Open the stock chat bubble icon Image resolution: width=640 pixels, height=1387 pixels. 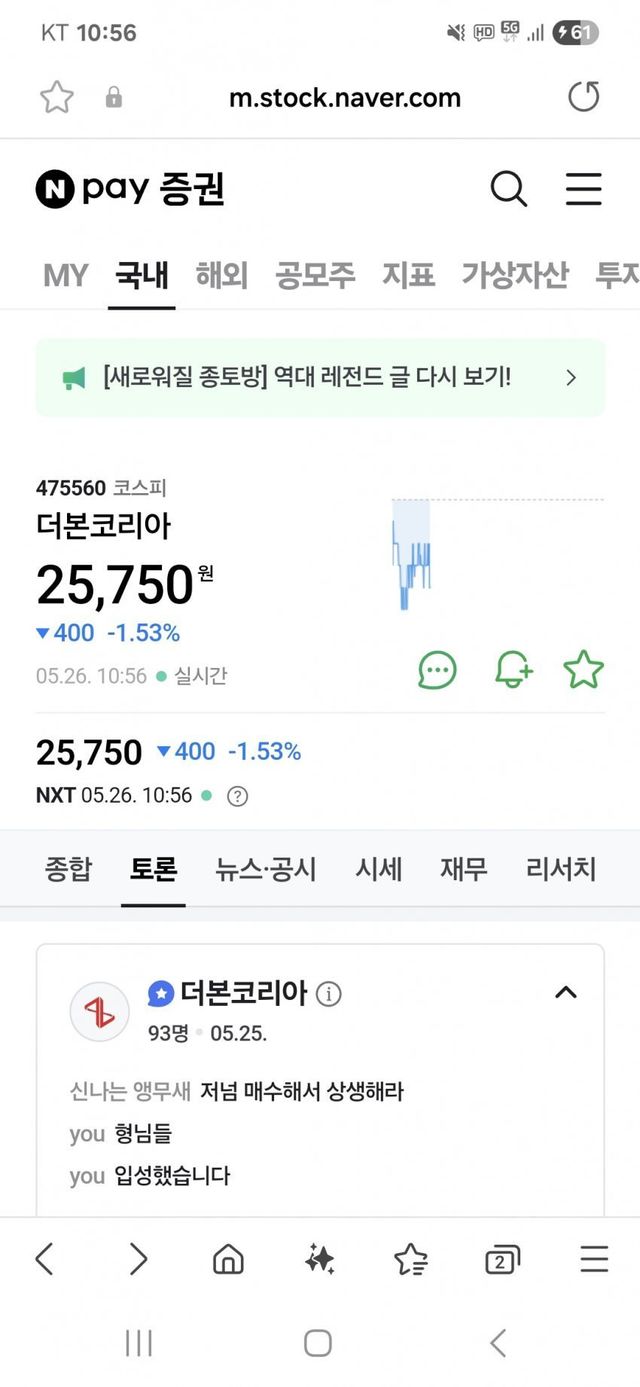pos(437,670)
